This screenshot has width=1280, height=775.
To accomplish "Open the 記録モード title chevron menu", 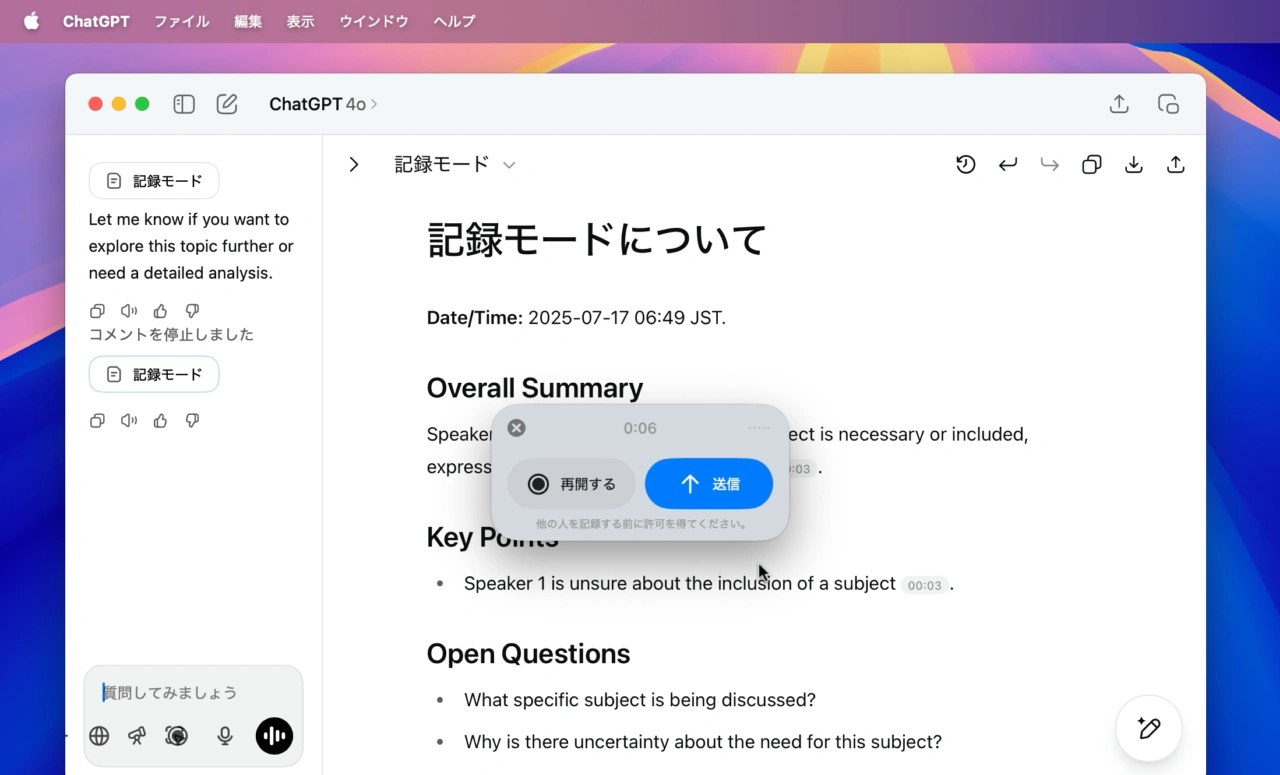I will click(x=509, y=164).
